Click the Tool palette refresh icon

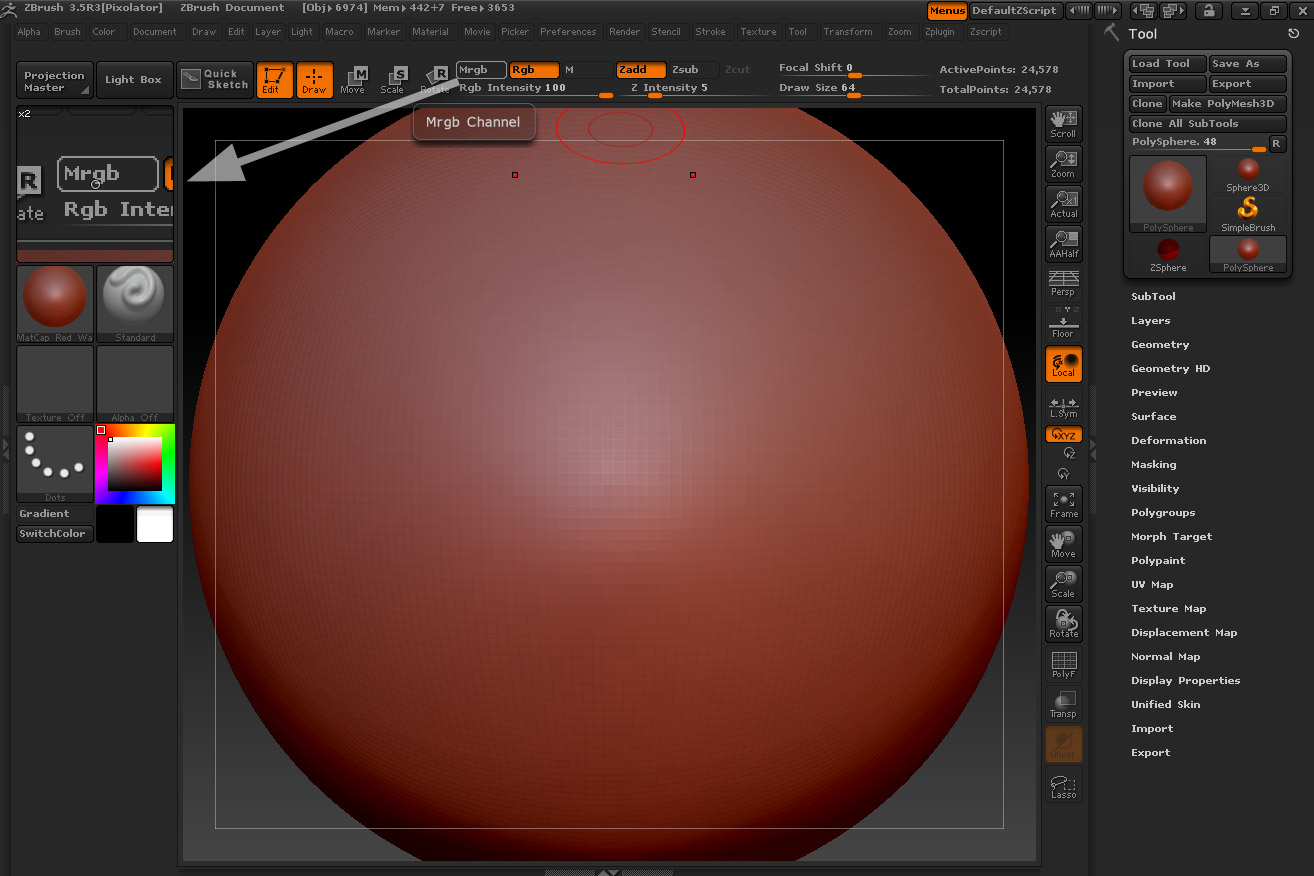pyautogui.click(x=1294, y=34)
